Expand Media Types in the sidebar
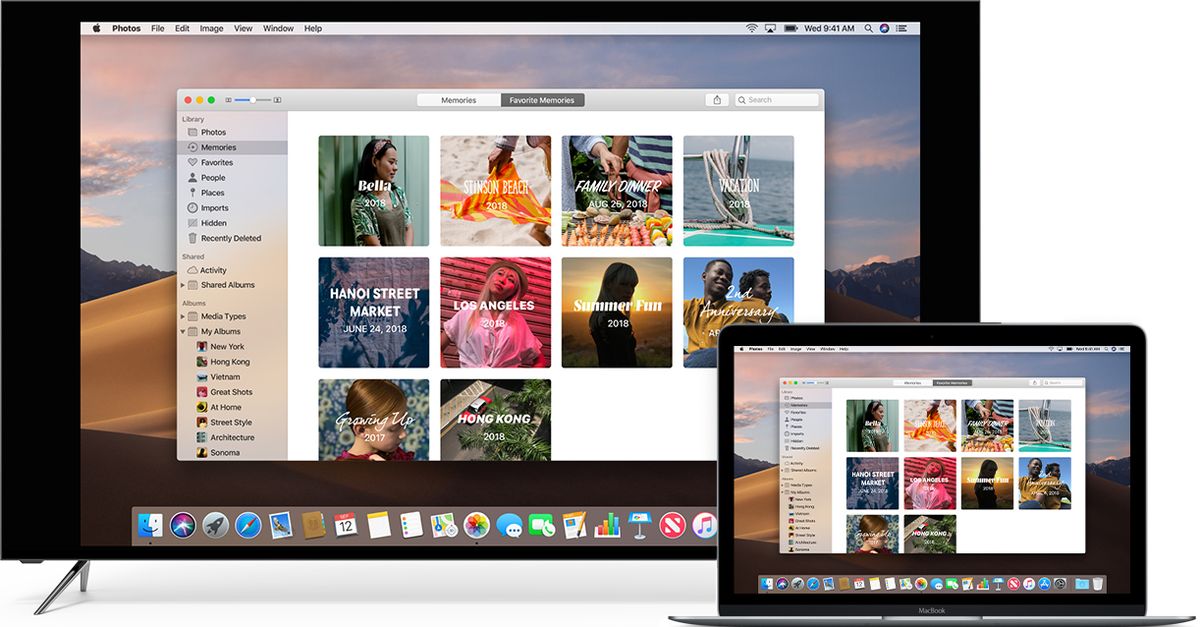This screenshot has width=1200, height=627. [x=182, y=316]
